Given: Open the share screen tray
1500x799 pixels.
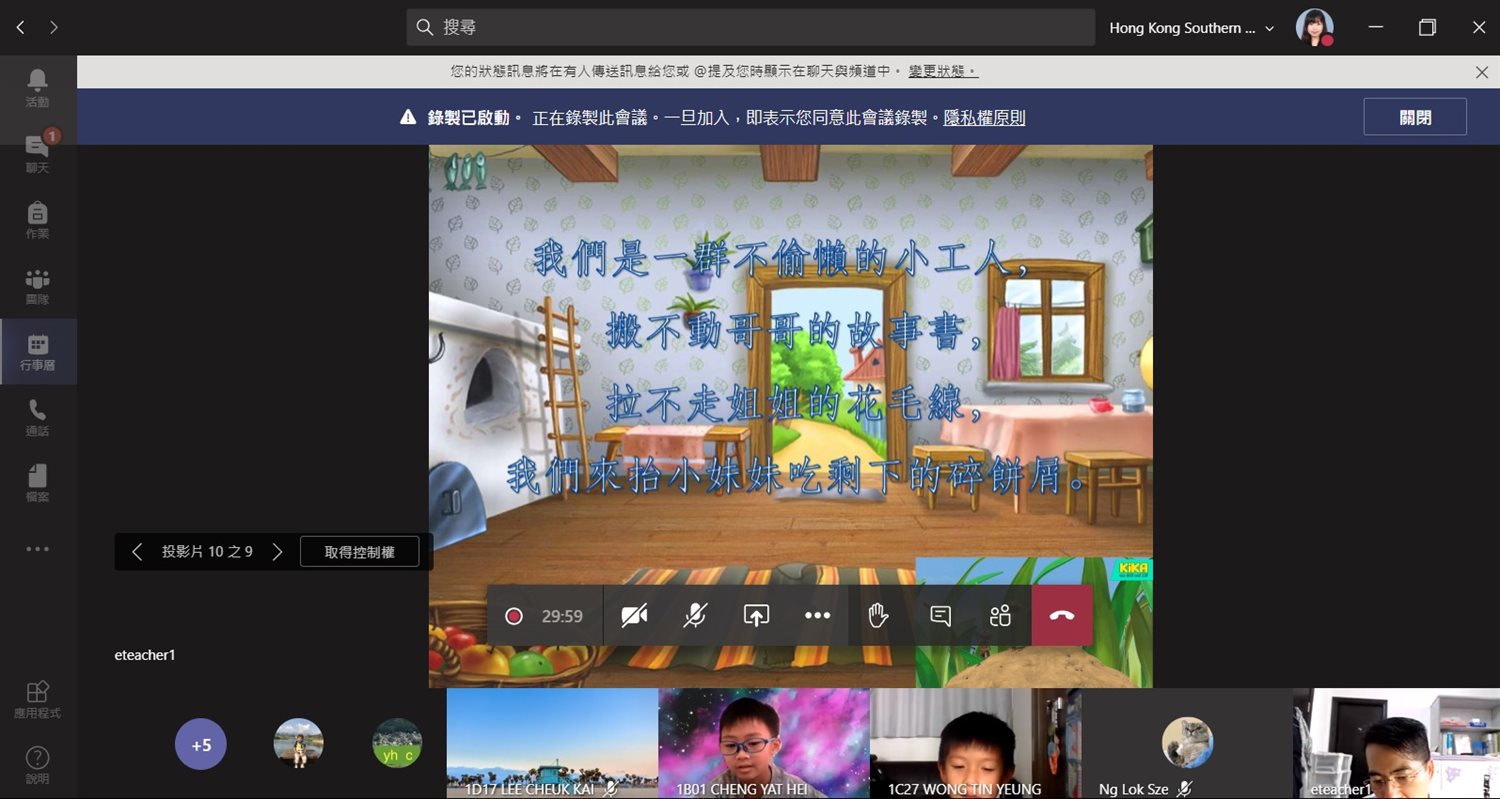Looking at the screenshot, I should pyautogui.click(x=756, y=616).
